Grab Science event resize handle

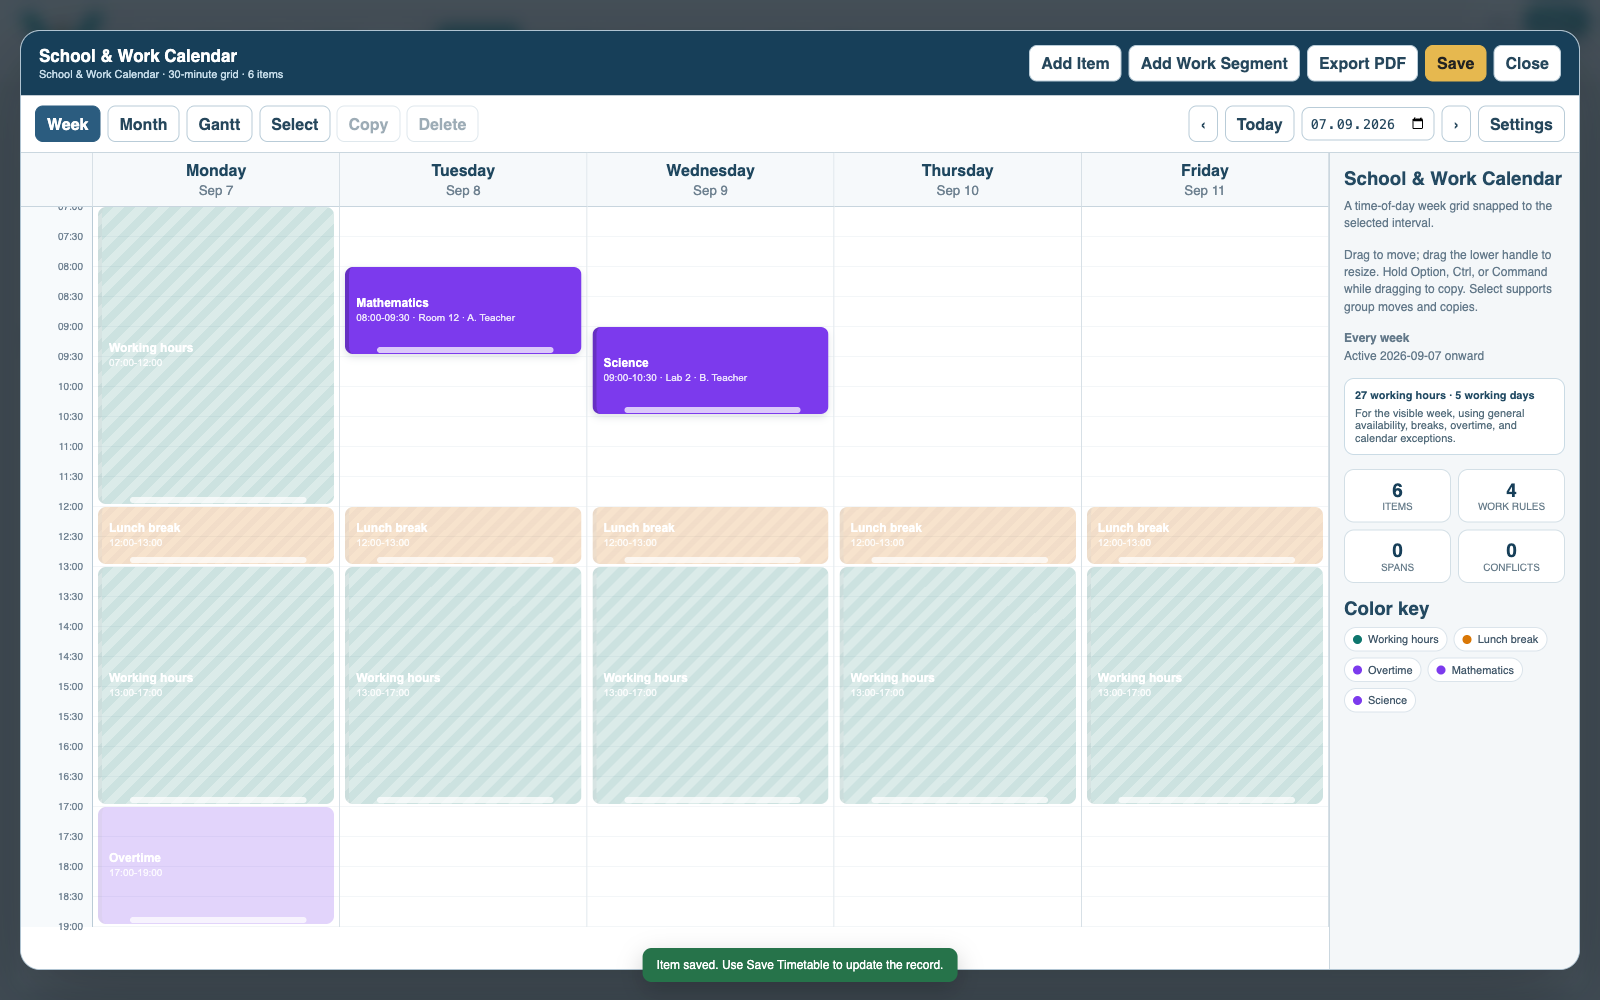712,410
